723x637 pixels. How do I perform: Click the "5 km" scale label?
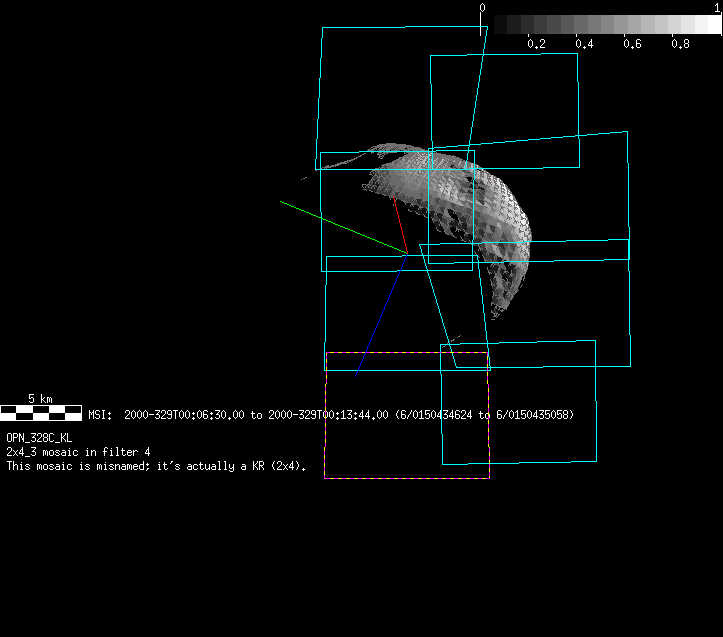40,398
